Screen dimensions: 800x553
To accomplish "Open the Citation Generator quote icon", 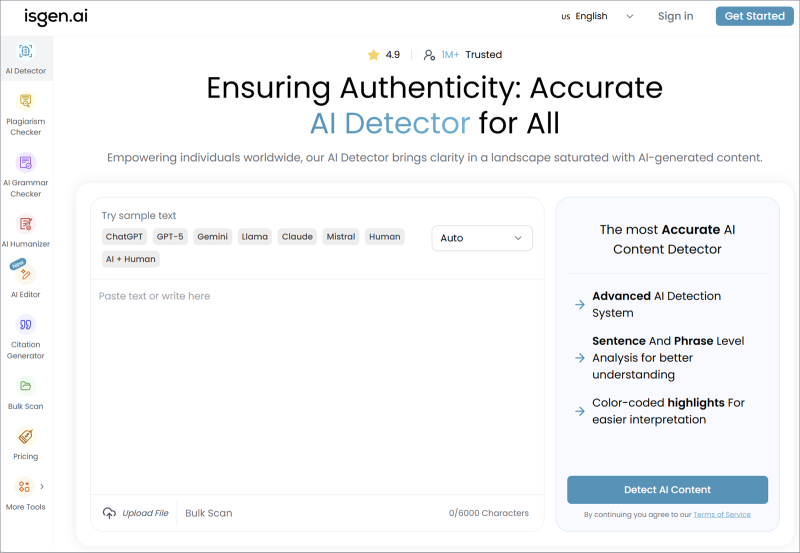I will click(x=26, y=324).
